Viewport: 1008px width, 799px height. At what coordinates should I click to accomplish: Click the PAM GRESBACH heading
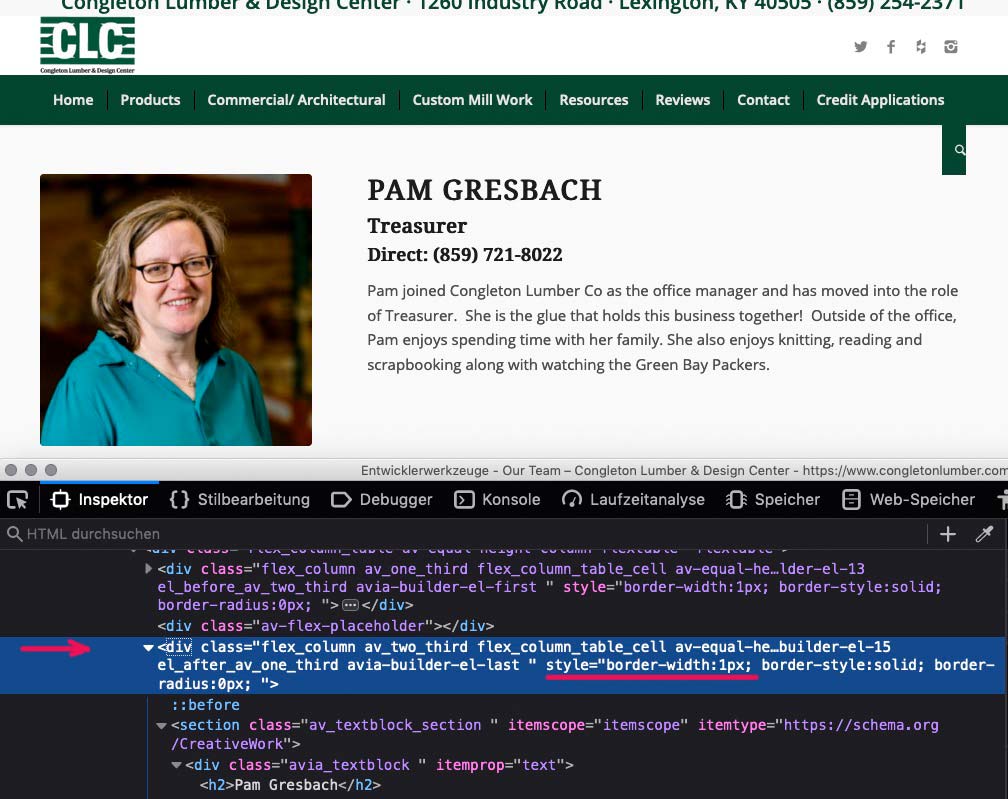[484, 190]
